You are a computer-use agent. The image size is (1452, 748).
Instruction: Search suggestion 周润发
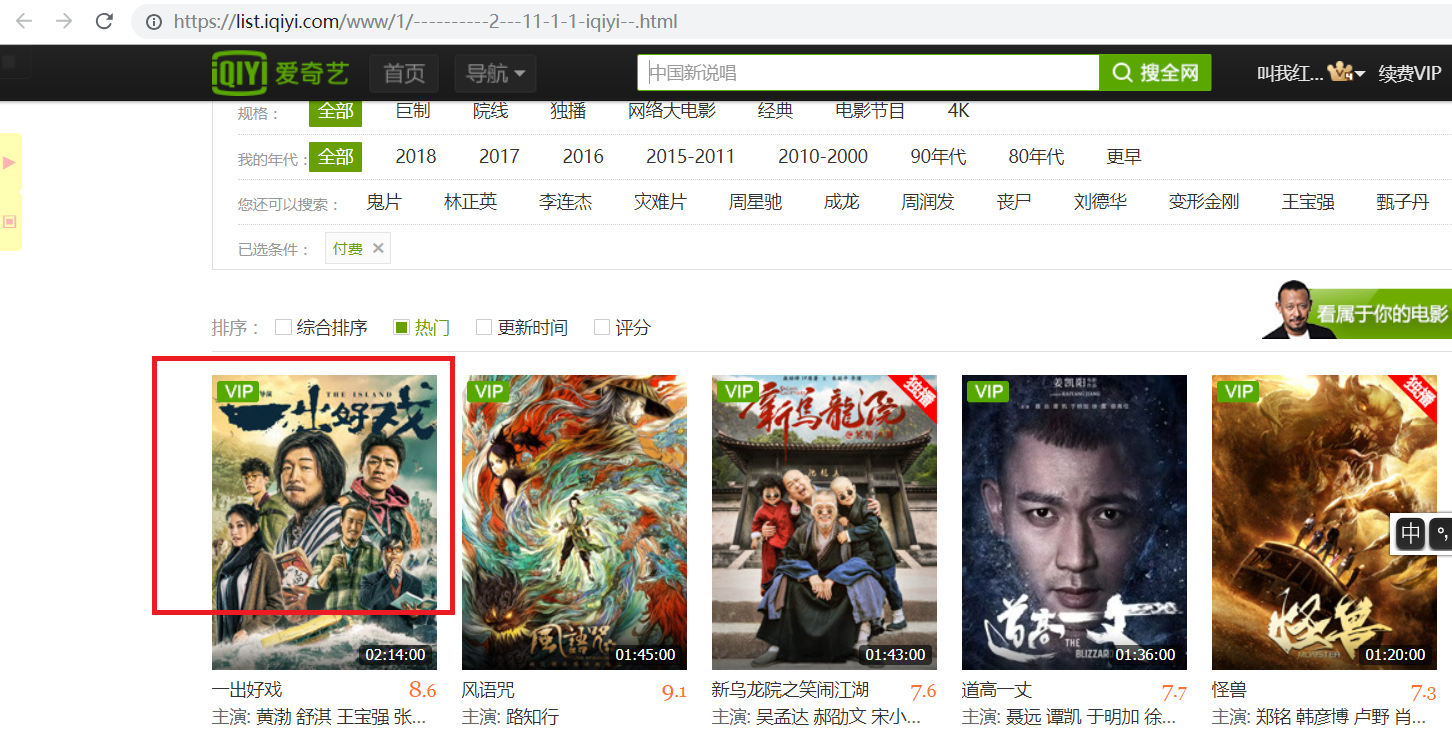pos(928,202)
